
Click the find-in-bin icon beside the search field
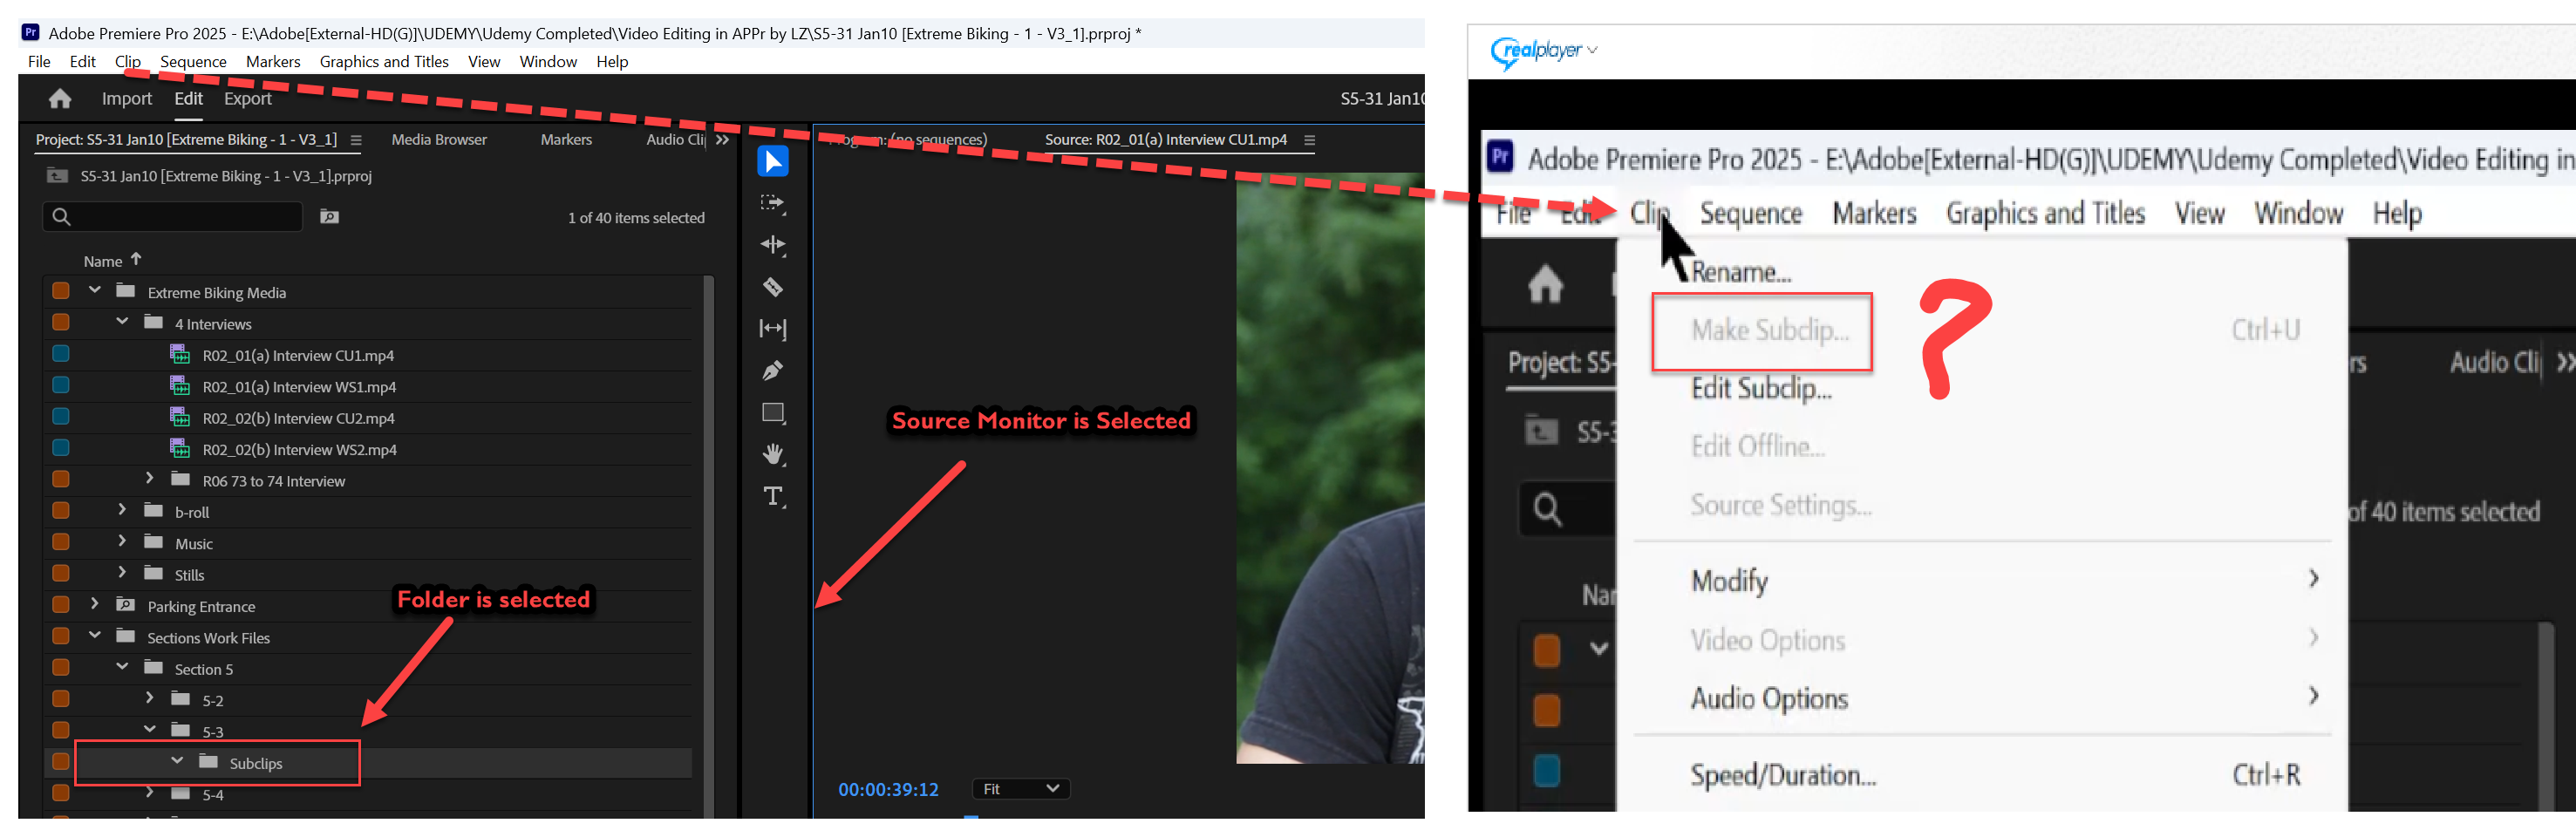[x=329, y=216]
